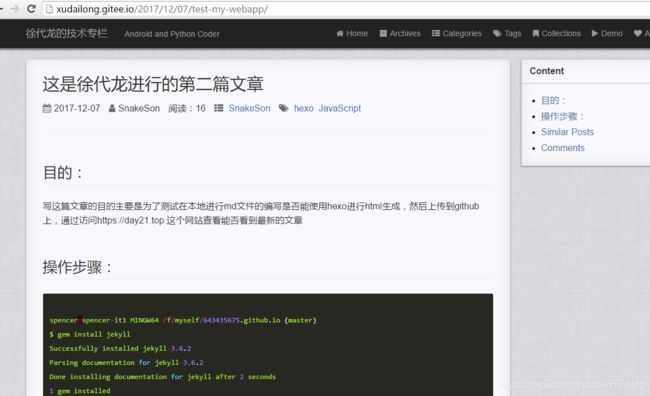The height and width of the screenshot is (396, 650).
Task: Click the address bar URL field
Action: [346, 9]
